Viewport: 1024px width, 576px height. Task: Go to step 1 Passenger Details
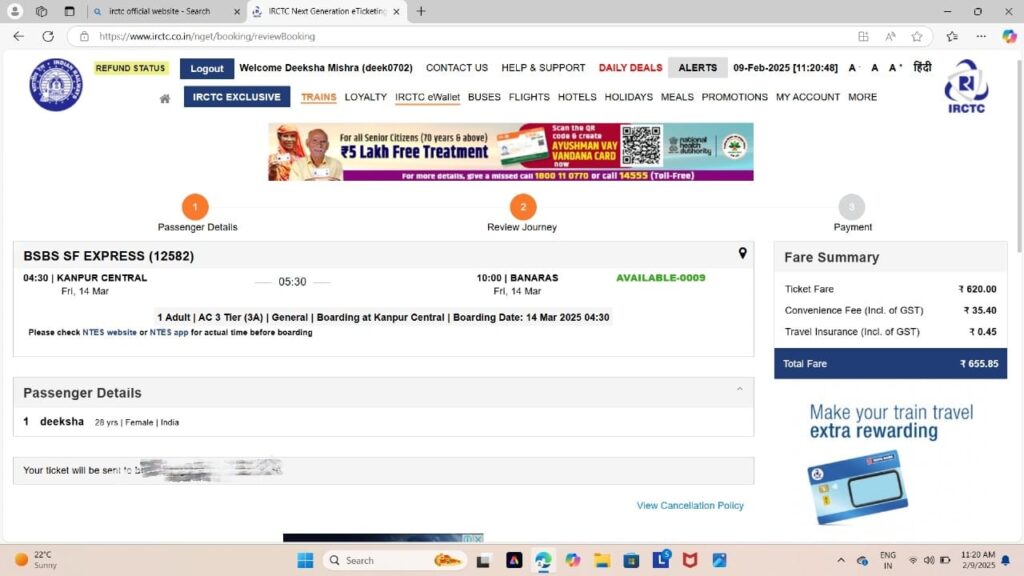[195, 207]
